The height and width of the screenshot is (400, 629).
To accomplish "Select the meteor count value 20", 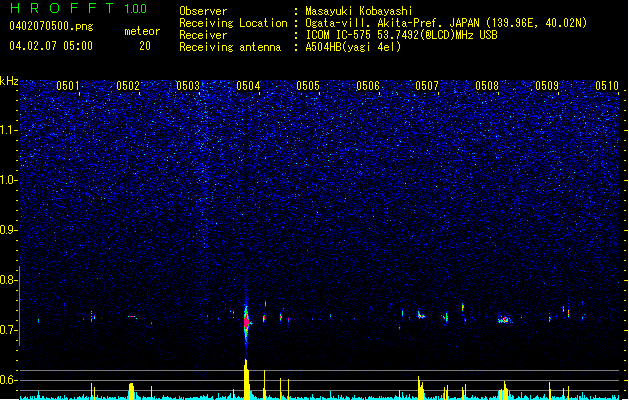I will [145, 46].
